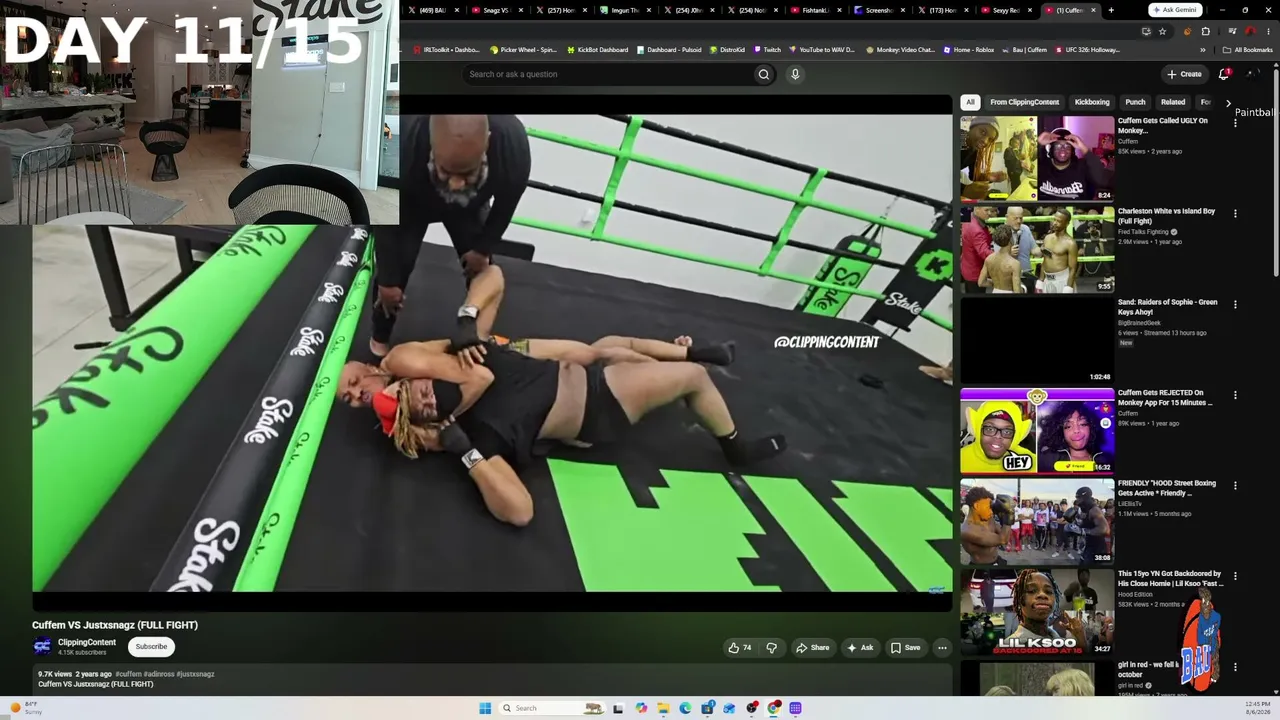Dislike the video with thumbs down
This screenshot has width=1280, height=720.
click(771, 648)
